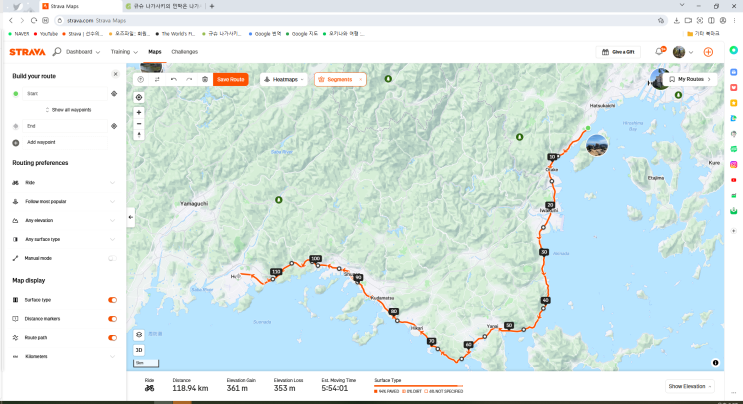Bookmark this page with star icon
The width and height of the screenshot is (743, 404).
661,20
